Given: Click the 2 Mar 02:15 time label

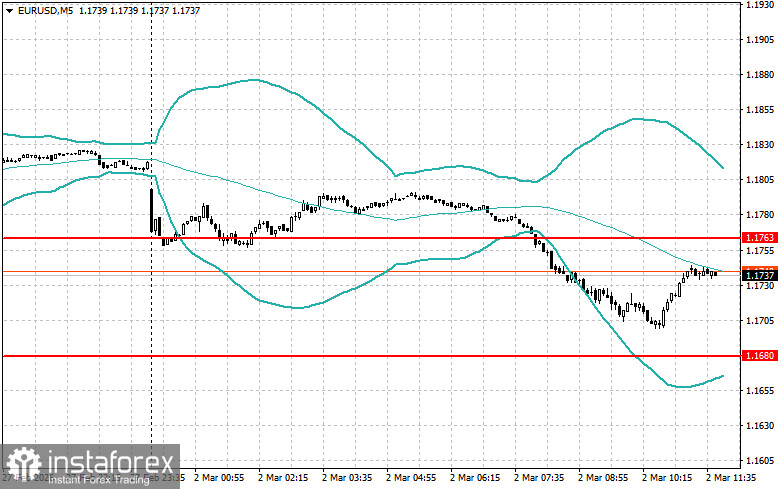Looking at the screenshot, I should click(x=283, y=478).
